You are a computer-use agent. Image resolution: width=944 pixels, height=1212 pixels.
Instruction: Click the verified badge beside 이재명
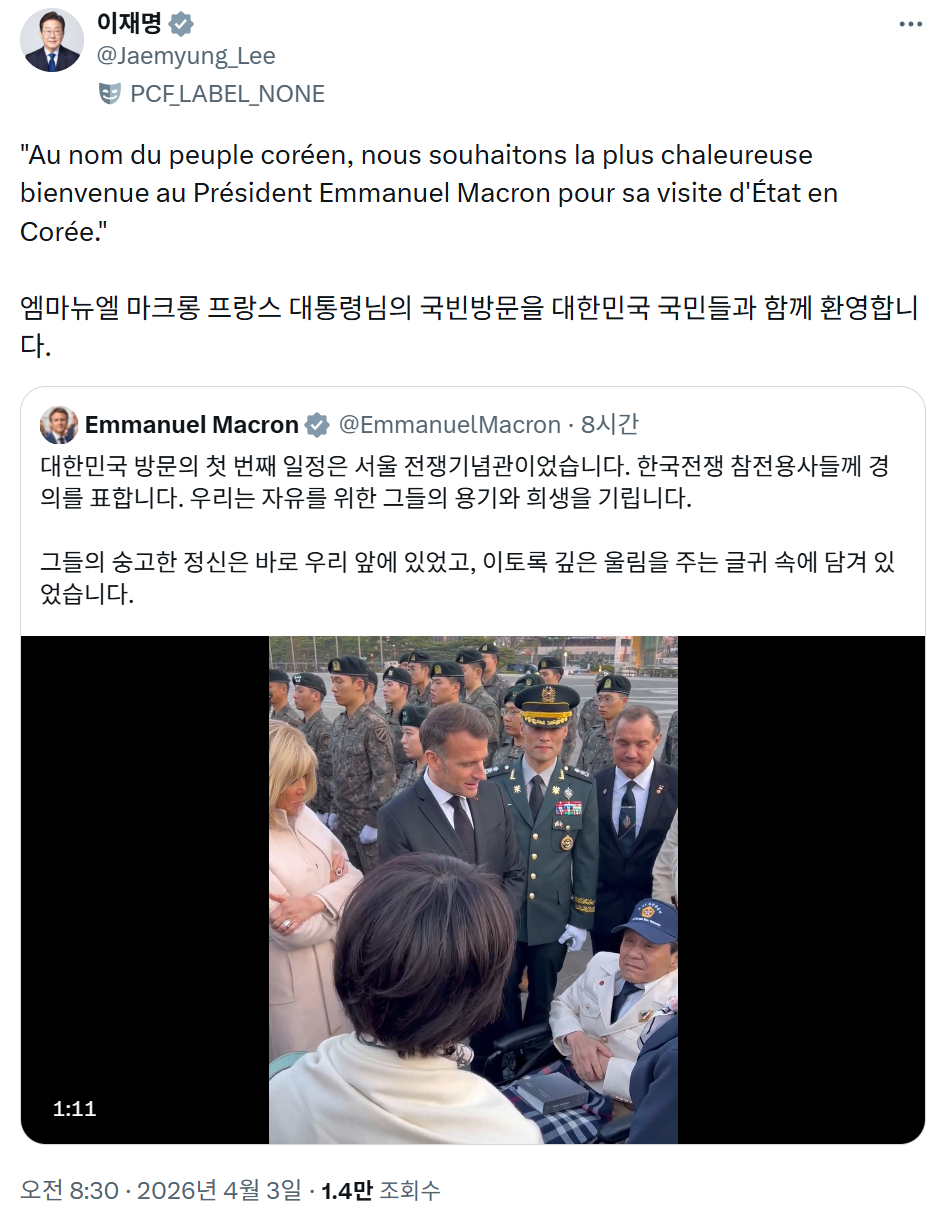[x=181, y=24]
